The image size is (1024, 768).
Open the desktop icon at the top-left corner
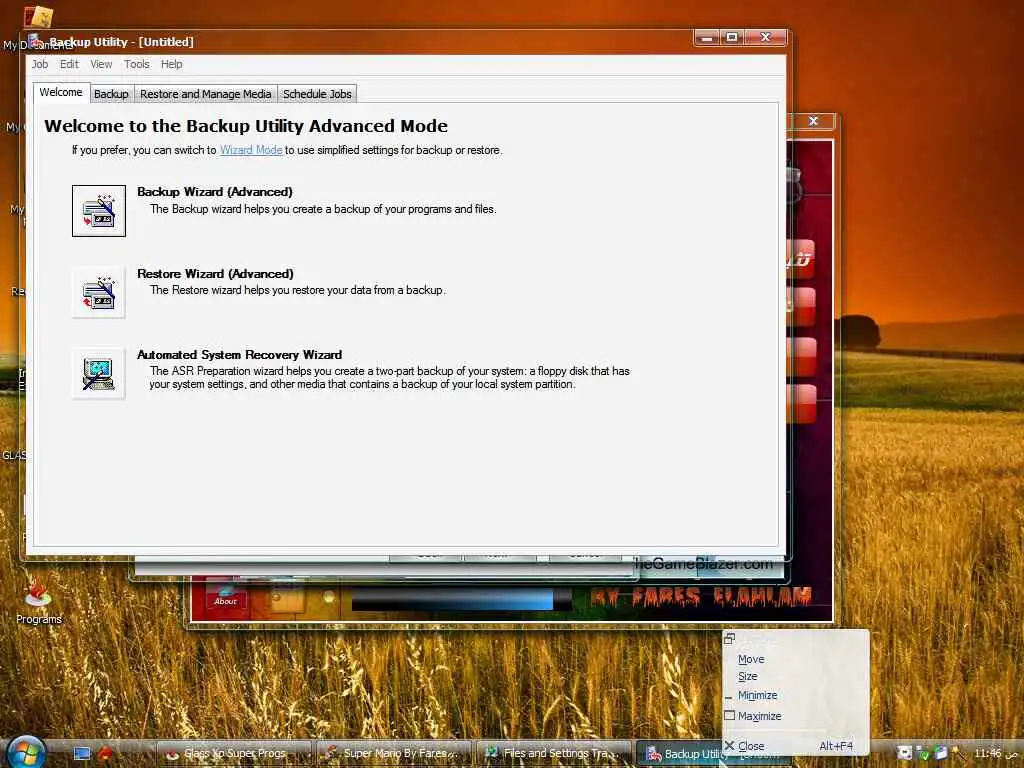point(37,18)
